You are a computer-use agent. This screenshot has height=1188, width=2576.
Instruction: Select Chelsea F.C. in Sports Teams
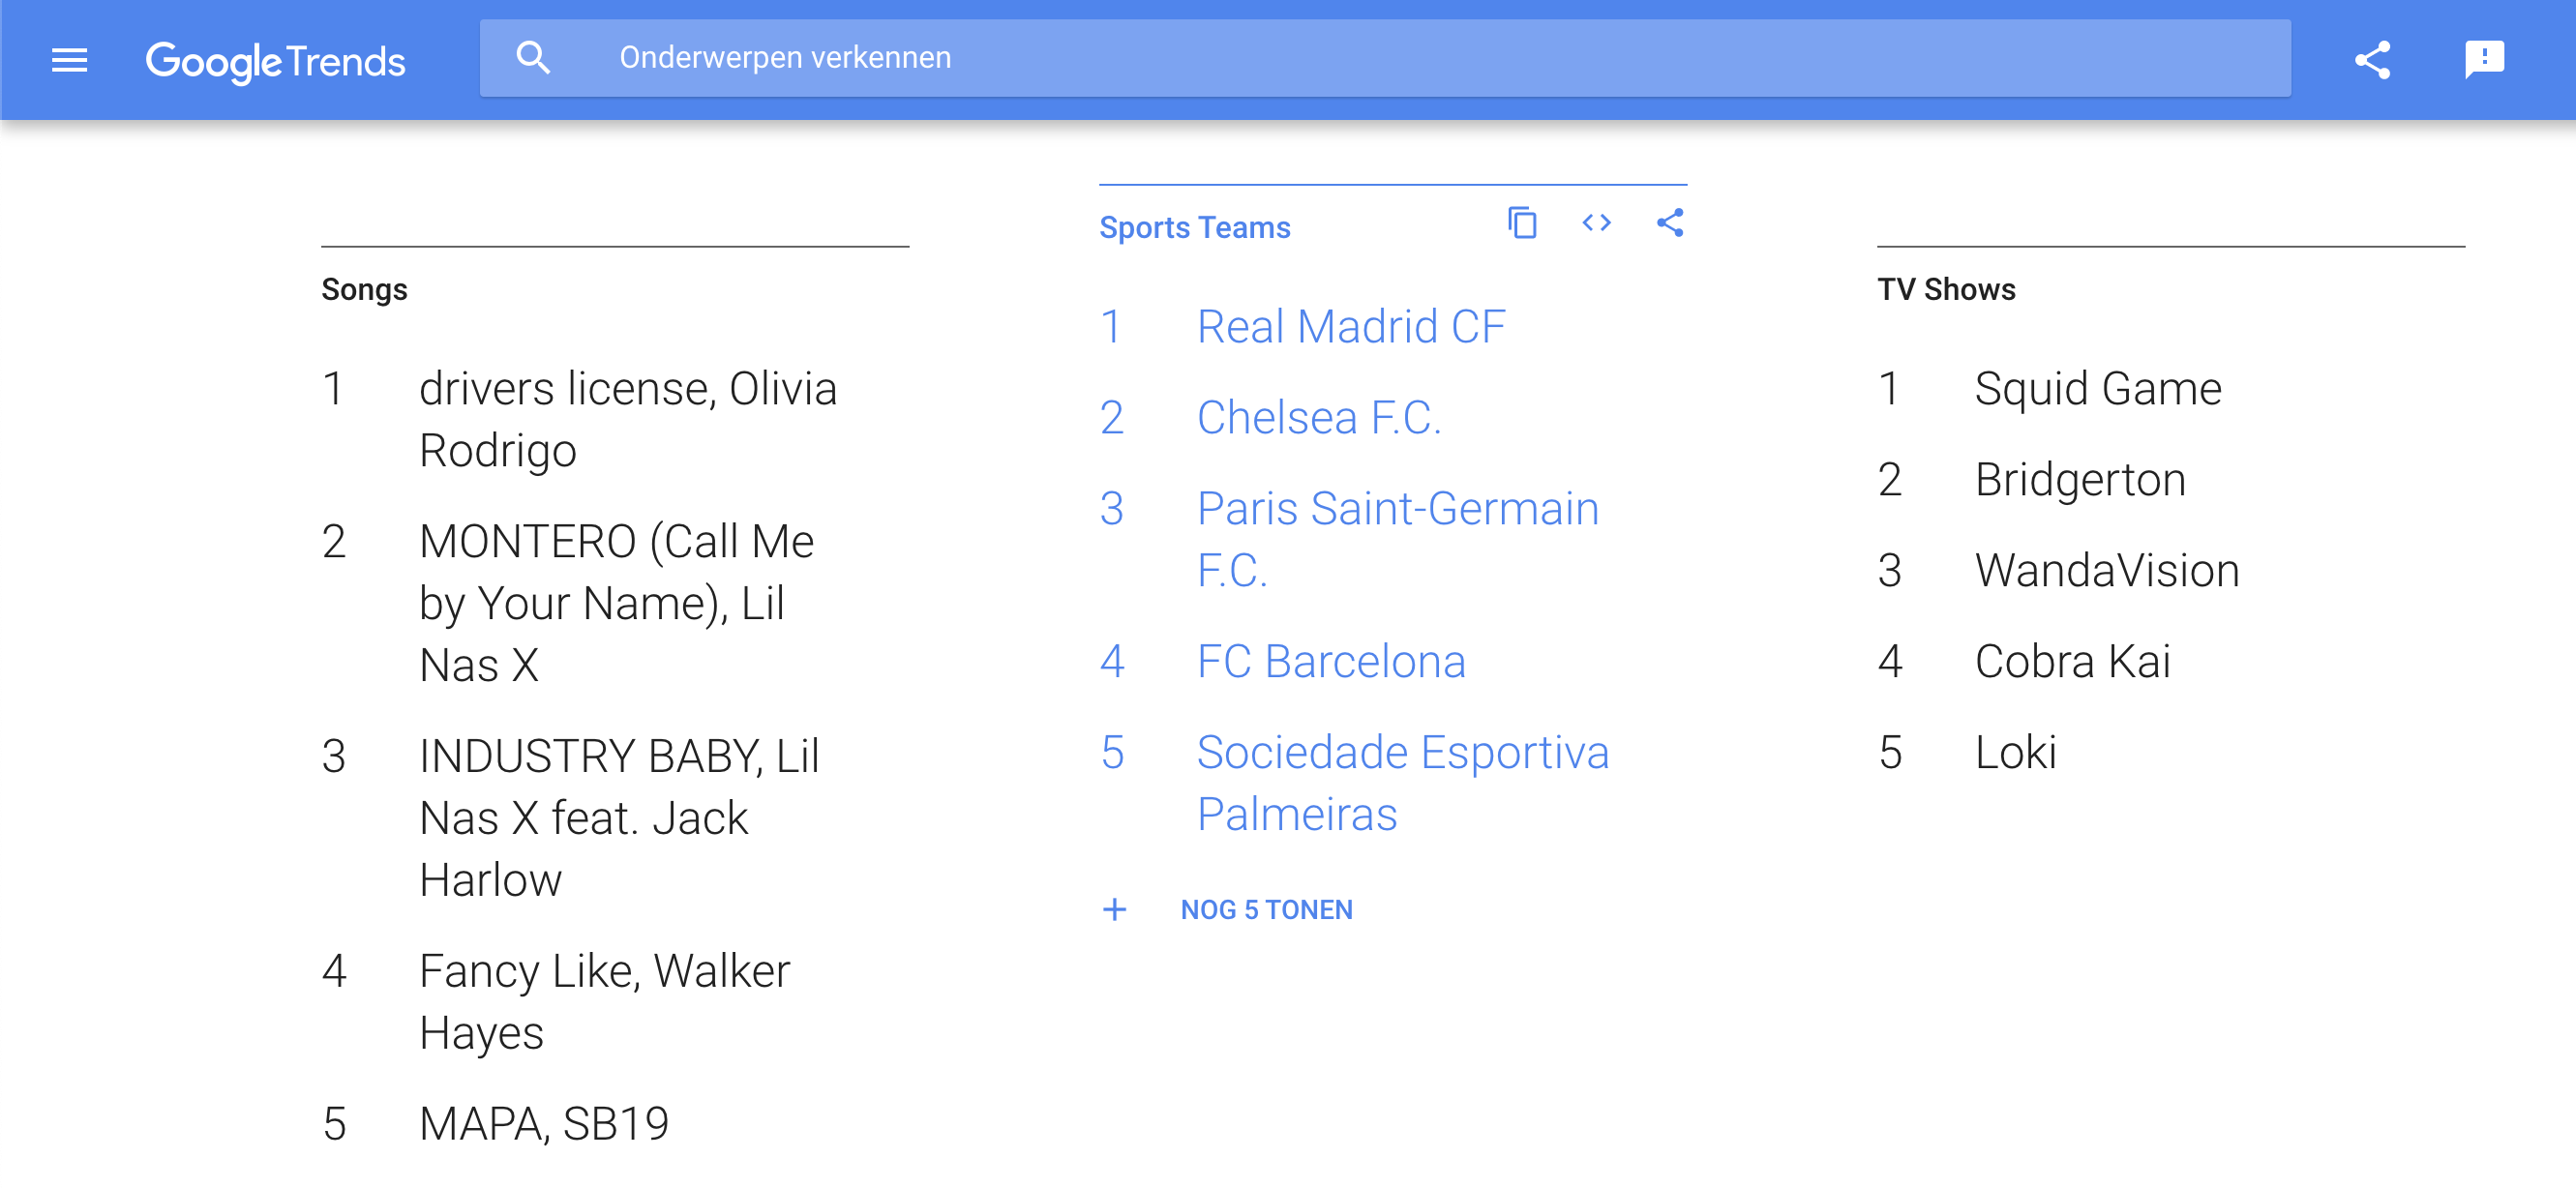[1319, 418]
